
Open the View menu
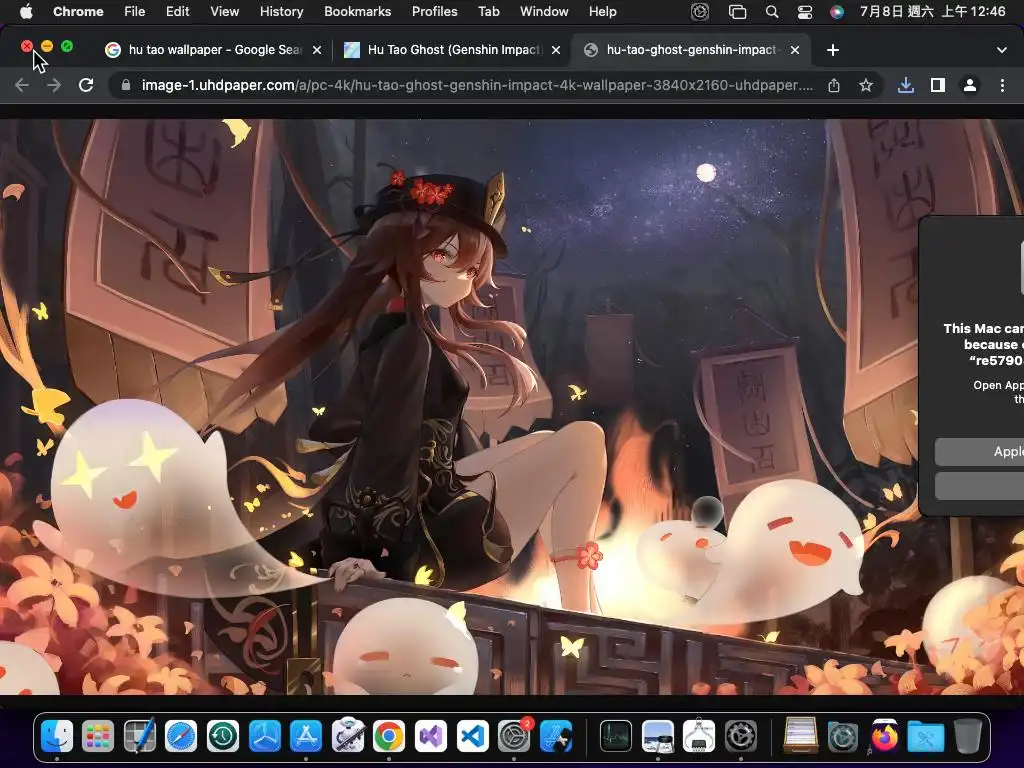pyautogui.click(x=224, y=12)
